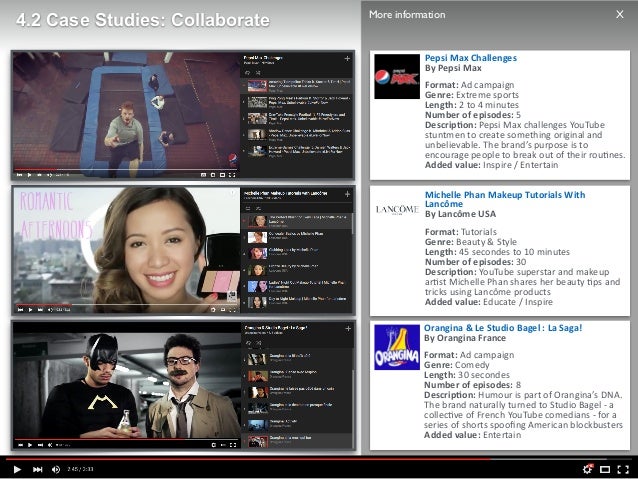Image resolution: width=638 pixels, height=479 pixels.
Task: Mute the main player volume
Action: click(x=57, y=468)
